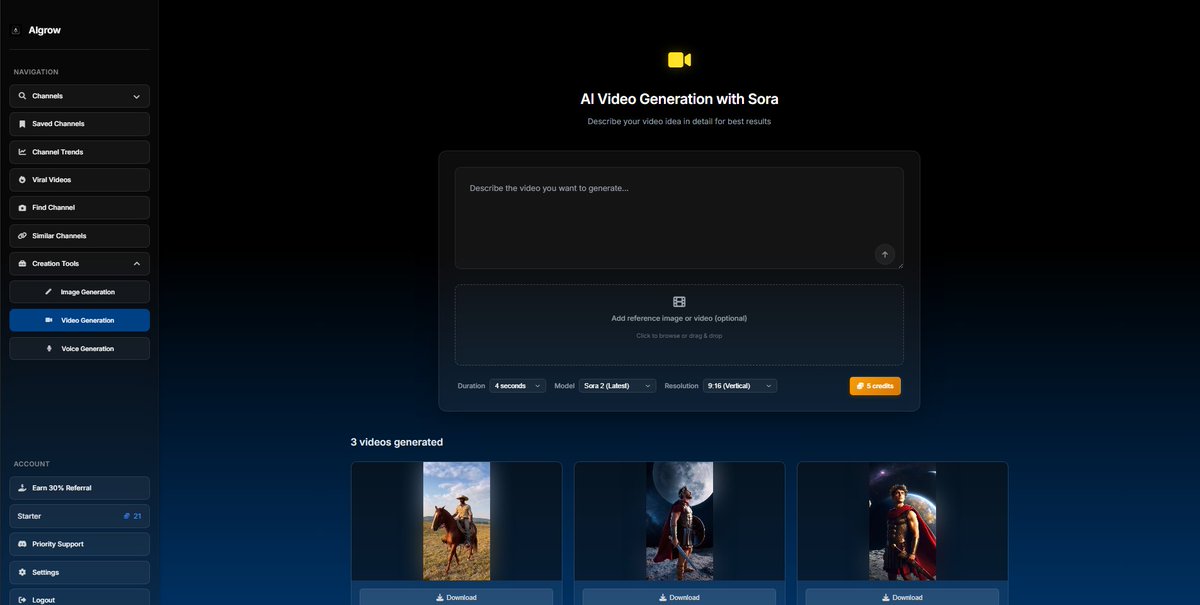Click the microphone icon on Voice Generation
1200x605 pixels.
[x=50, y=349]
